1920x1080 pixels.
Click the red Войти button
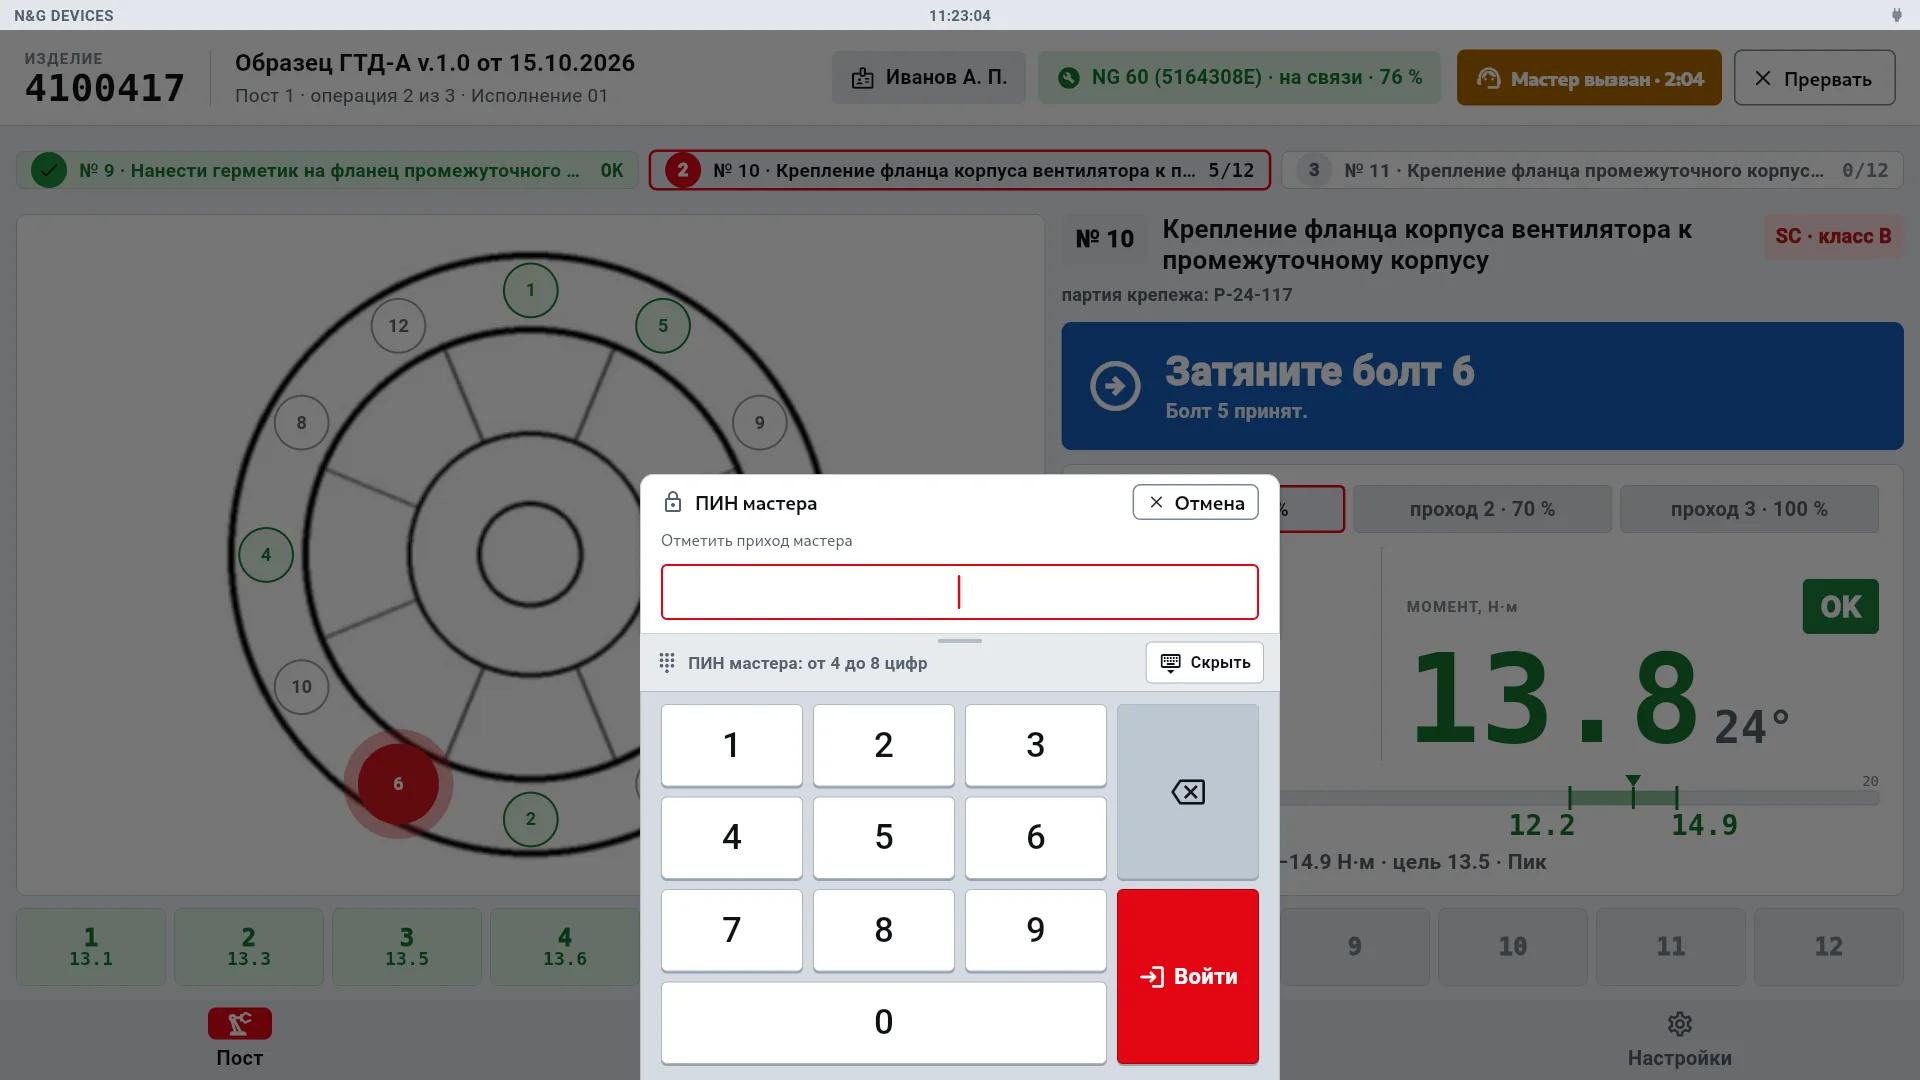coord(1187,976)
